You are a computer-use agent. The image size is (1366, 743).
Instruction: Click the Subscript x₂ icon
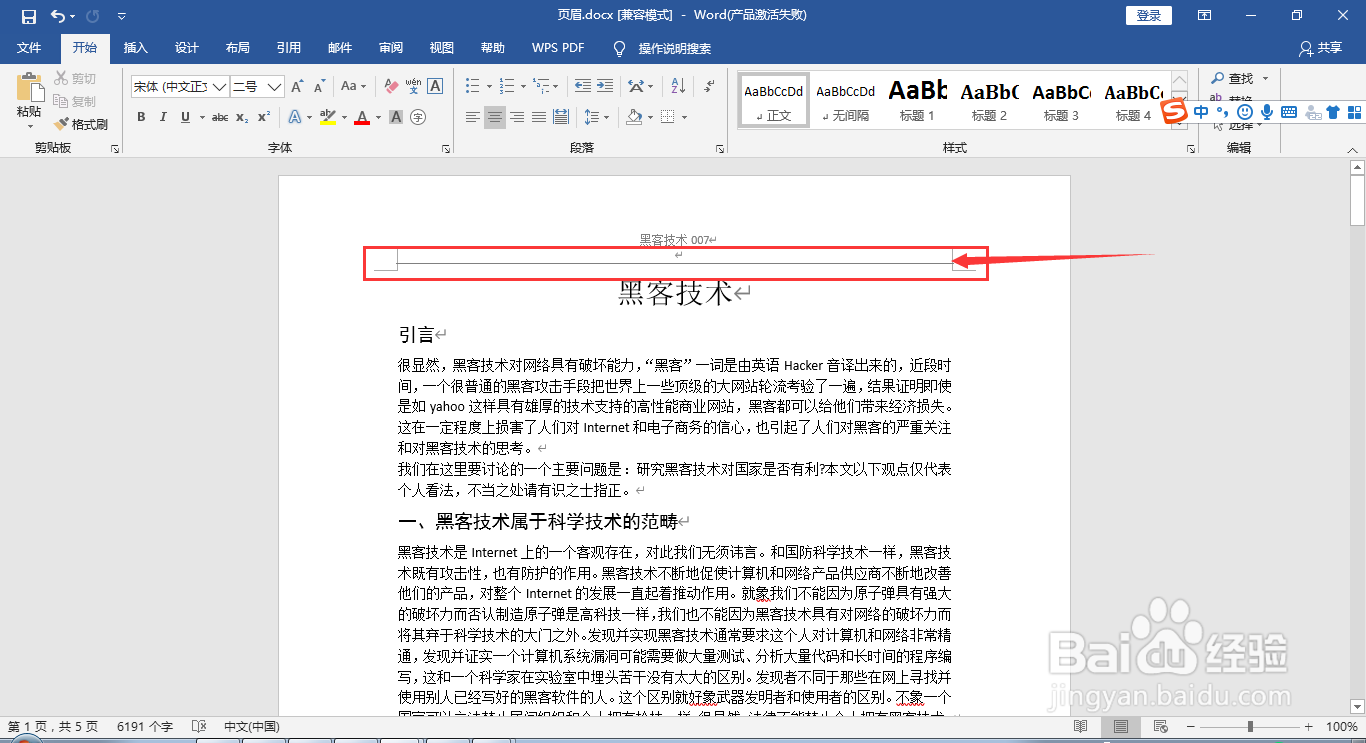coord(242,117)
